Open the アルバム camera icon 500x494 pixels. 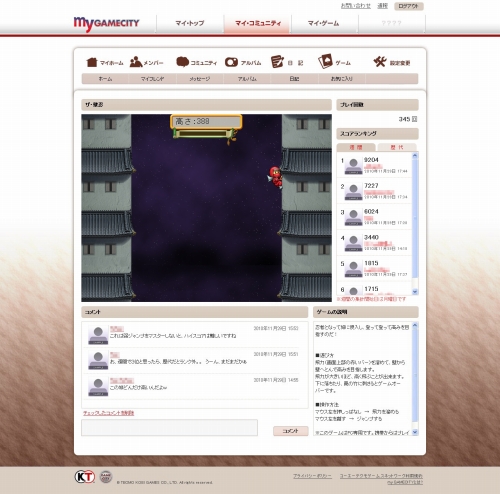(x=231, y=62)
